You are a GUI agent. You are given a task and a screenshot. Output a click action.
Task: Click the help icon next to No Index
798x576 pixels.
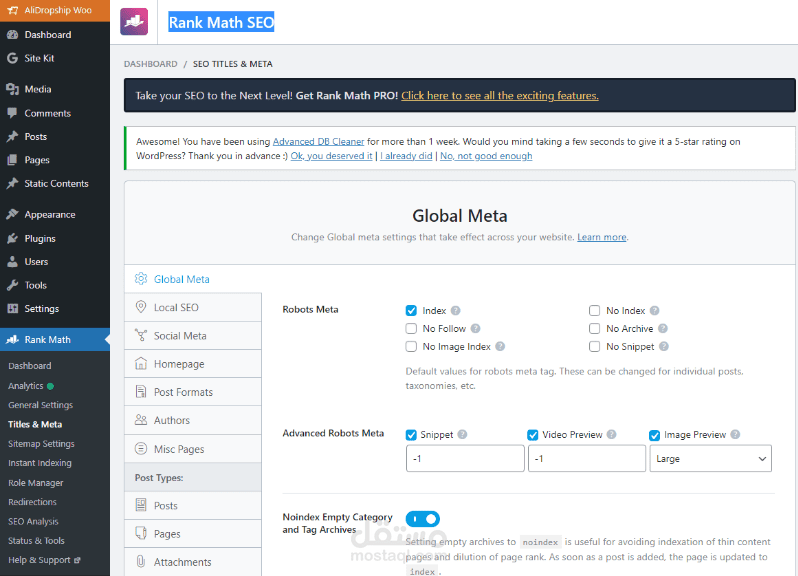tap(654, 310)
